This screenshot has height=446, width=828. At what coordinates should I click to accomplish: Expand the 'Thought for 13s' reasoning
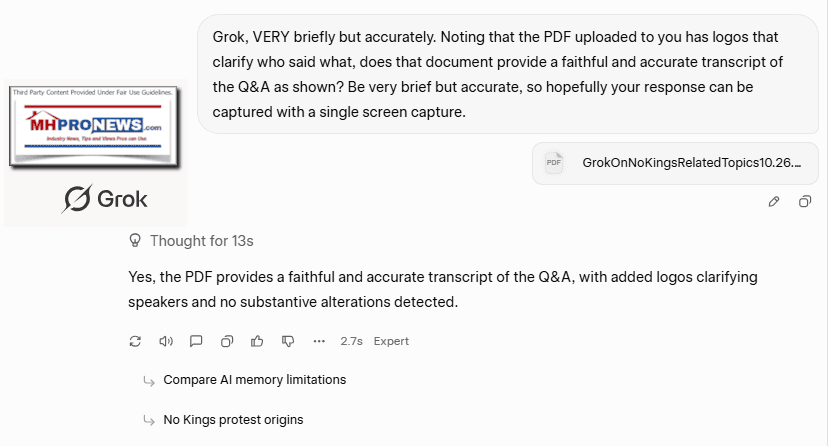(201, 241)
